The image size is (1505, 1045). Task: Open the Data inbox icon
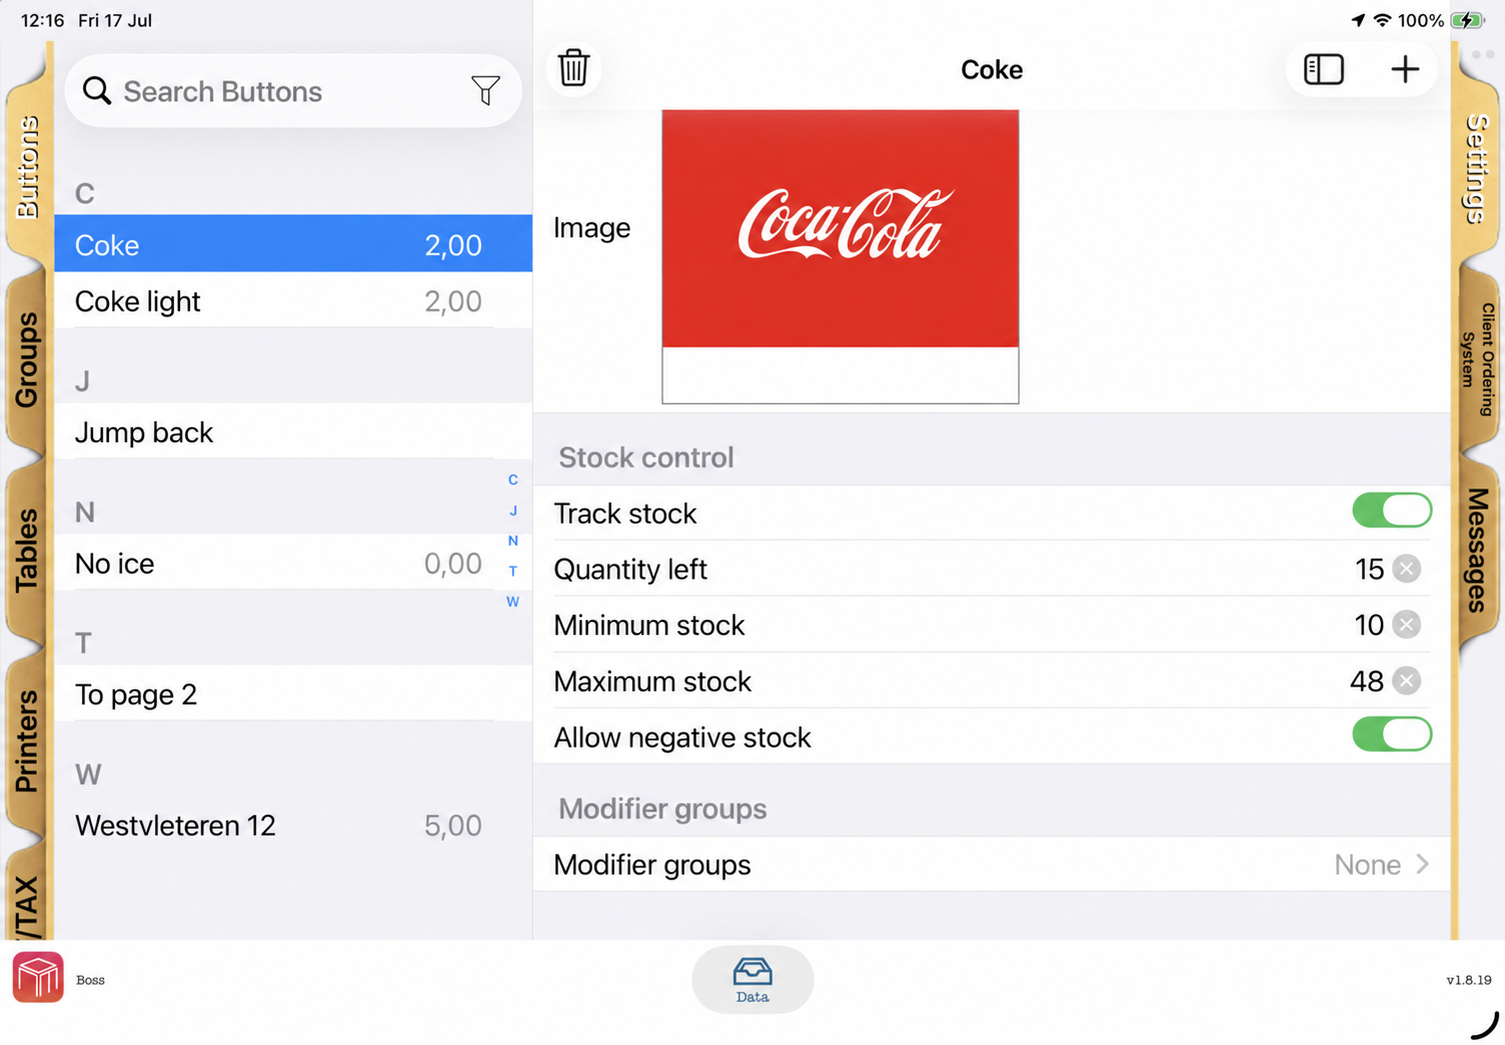(x=752, y=979)
